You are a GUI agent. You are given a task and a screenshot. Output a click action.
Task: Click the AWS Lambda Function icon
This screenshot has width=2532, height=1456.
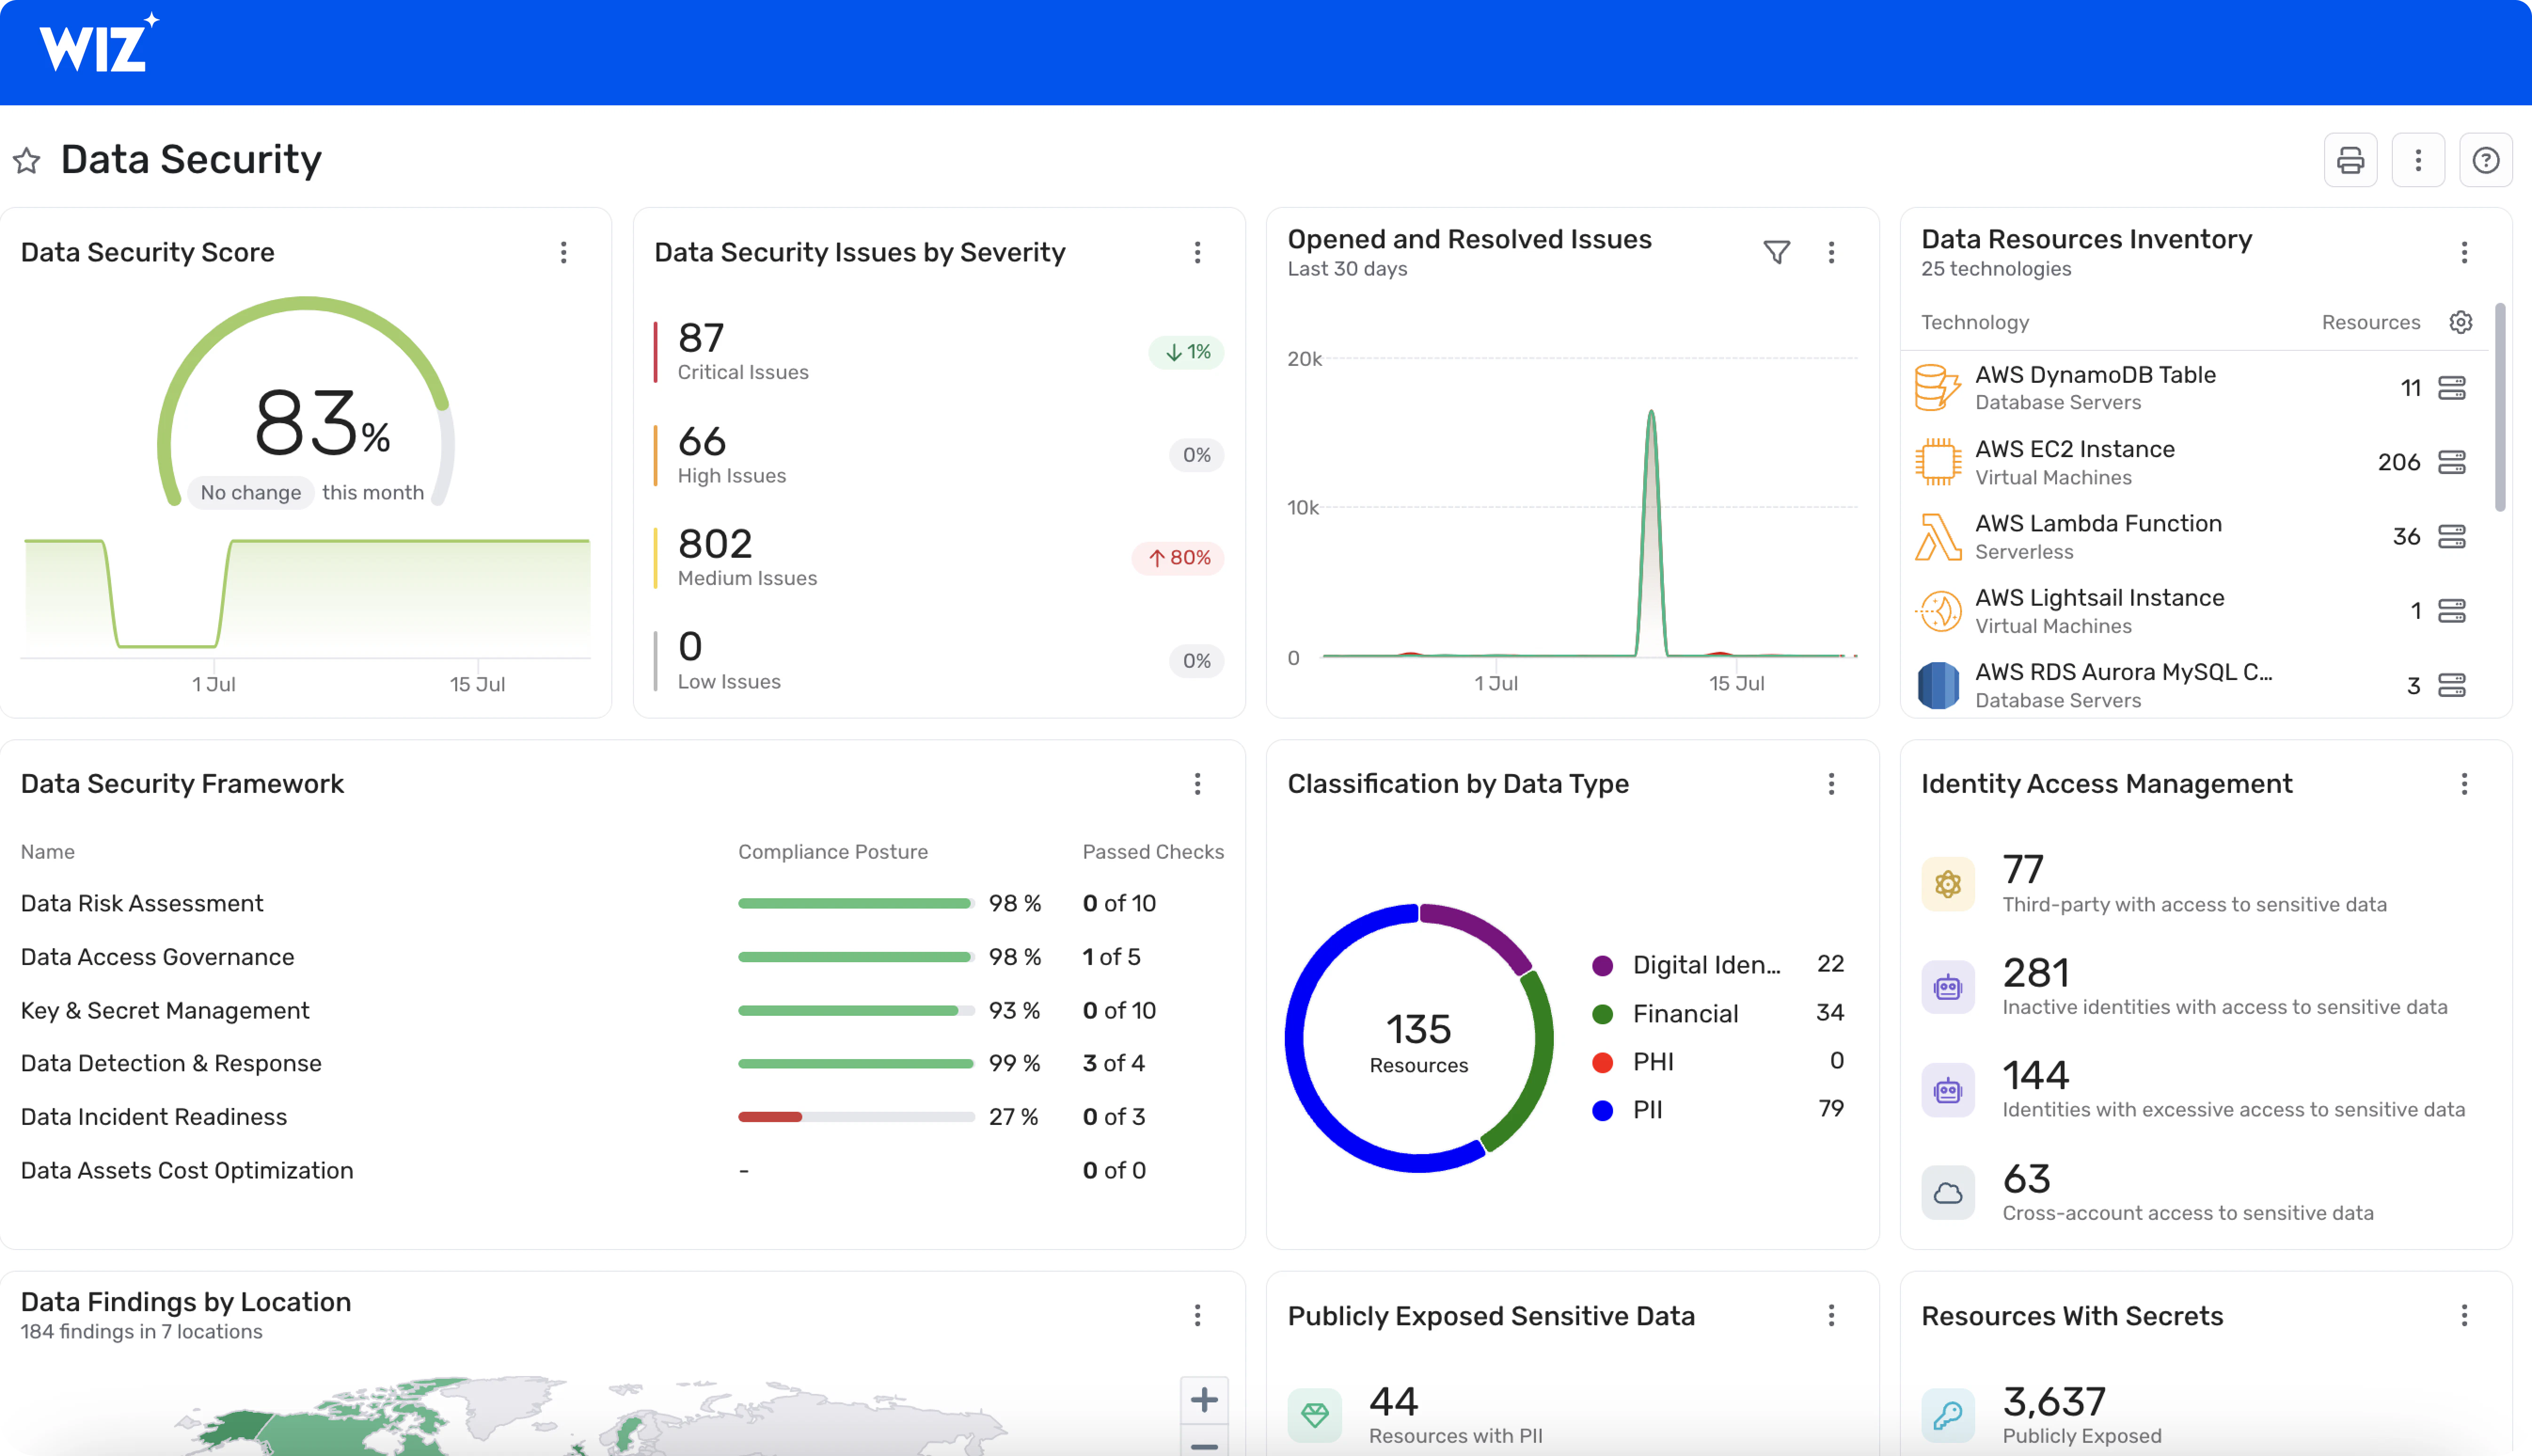[1938, 537]
